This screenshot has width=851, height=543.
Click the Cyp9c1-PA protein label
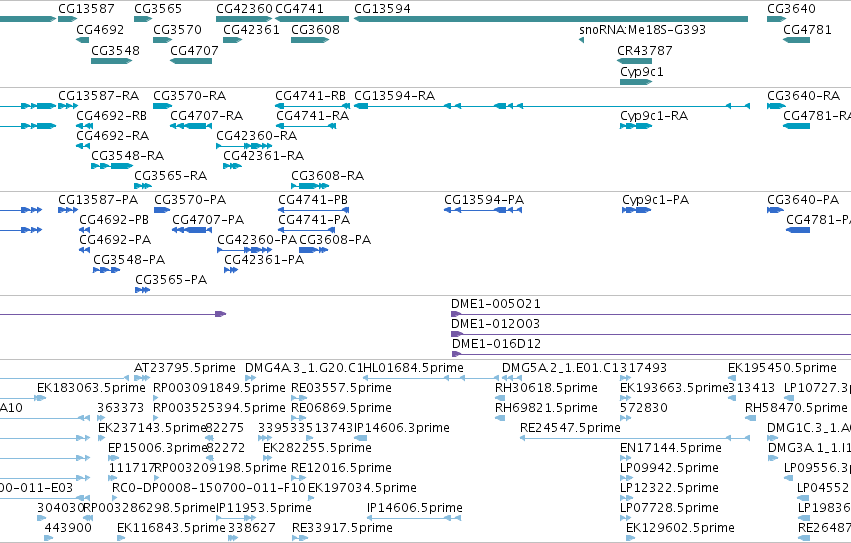coord(655,200)
